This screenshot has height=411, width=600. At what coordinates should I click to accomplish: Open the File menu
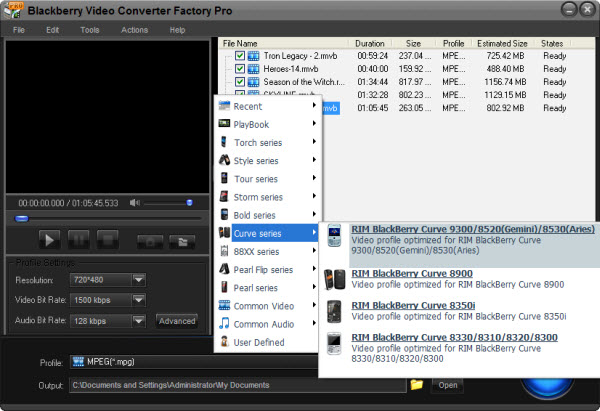19,30
